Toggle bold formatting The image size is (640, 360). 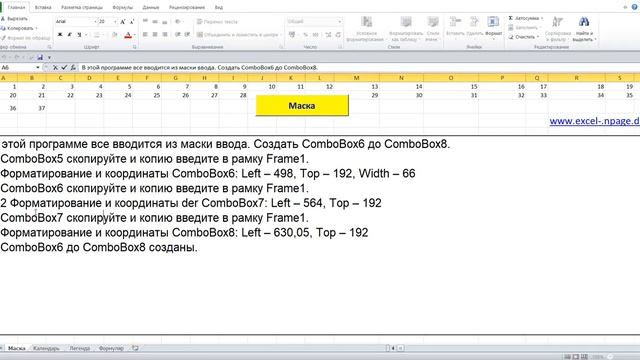pos(60,35)
